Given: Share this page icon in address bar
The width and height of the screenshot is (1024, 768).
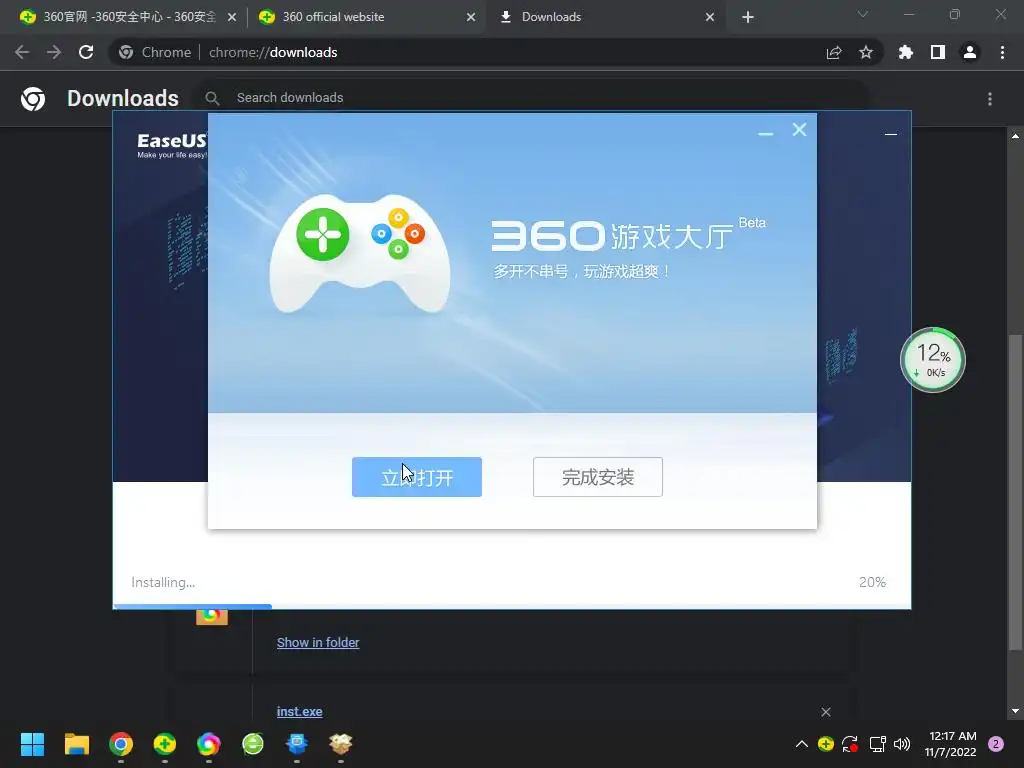Looking at the screenshot, I should tap(834, 52).
